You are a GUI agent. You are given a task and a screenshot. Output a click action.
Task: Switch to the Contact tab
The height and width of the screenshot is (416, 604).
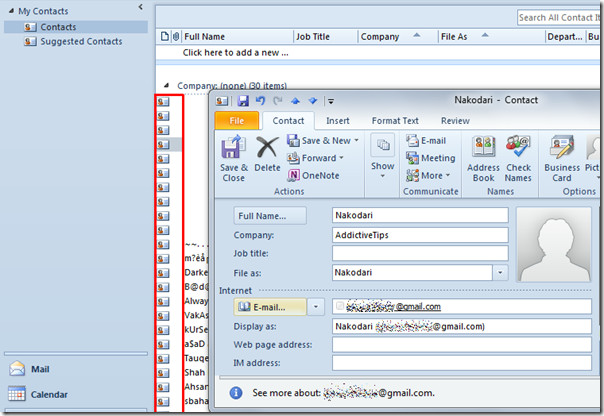pos(288,121)
